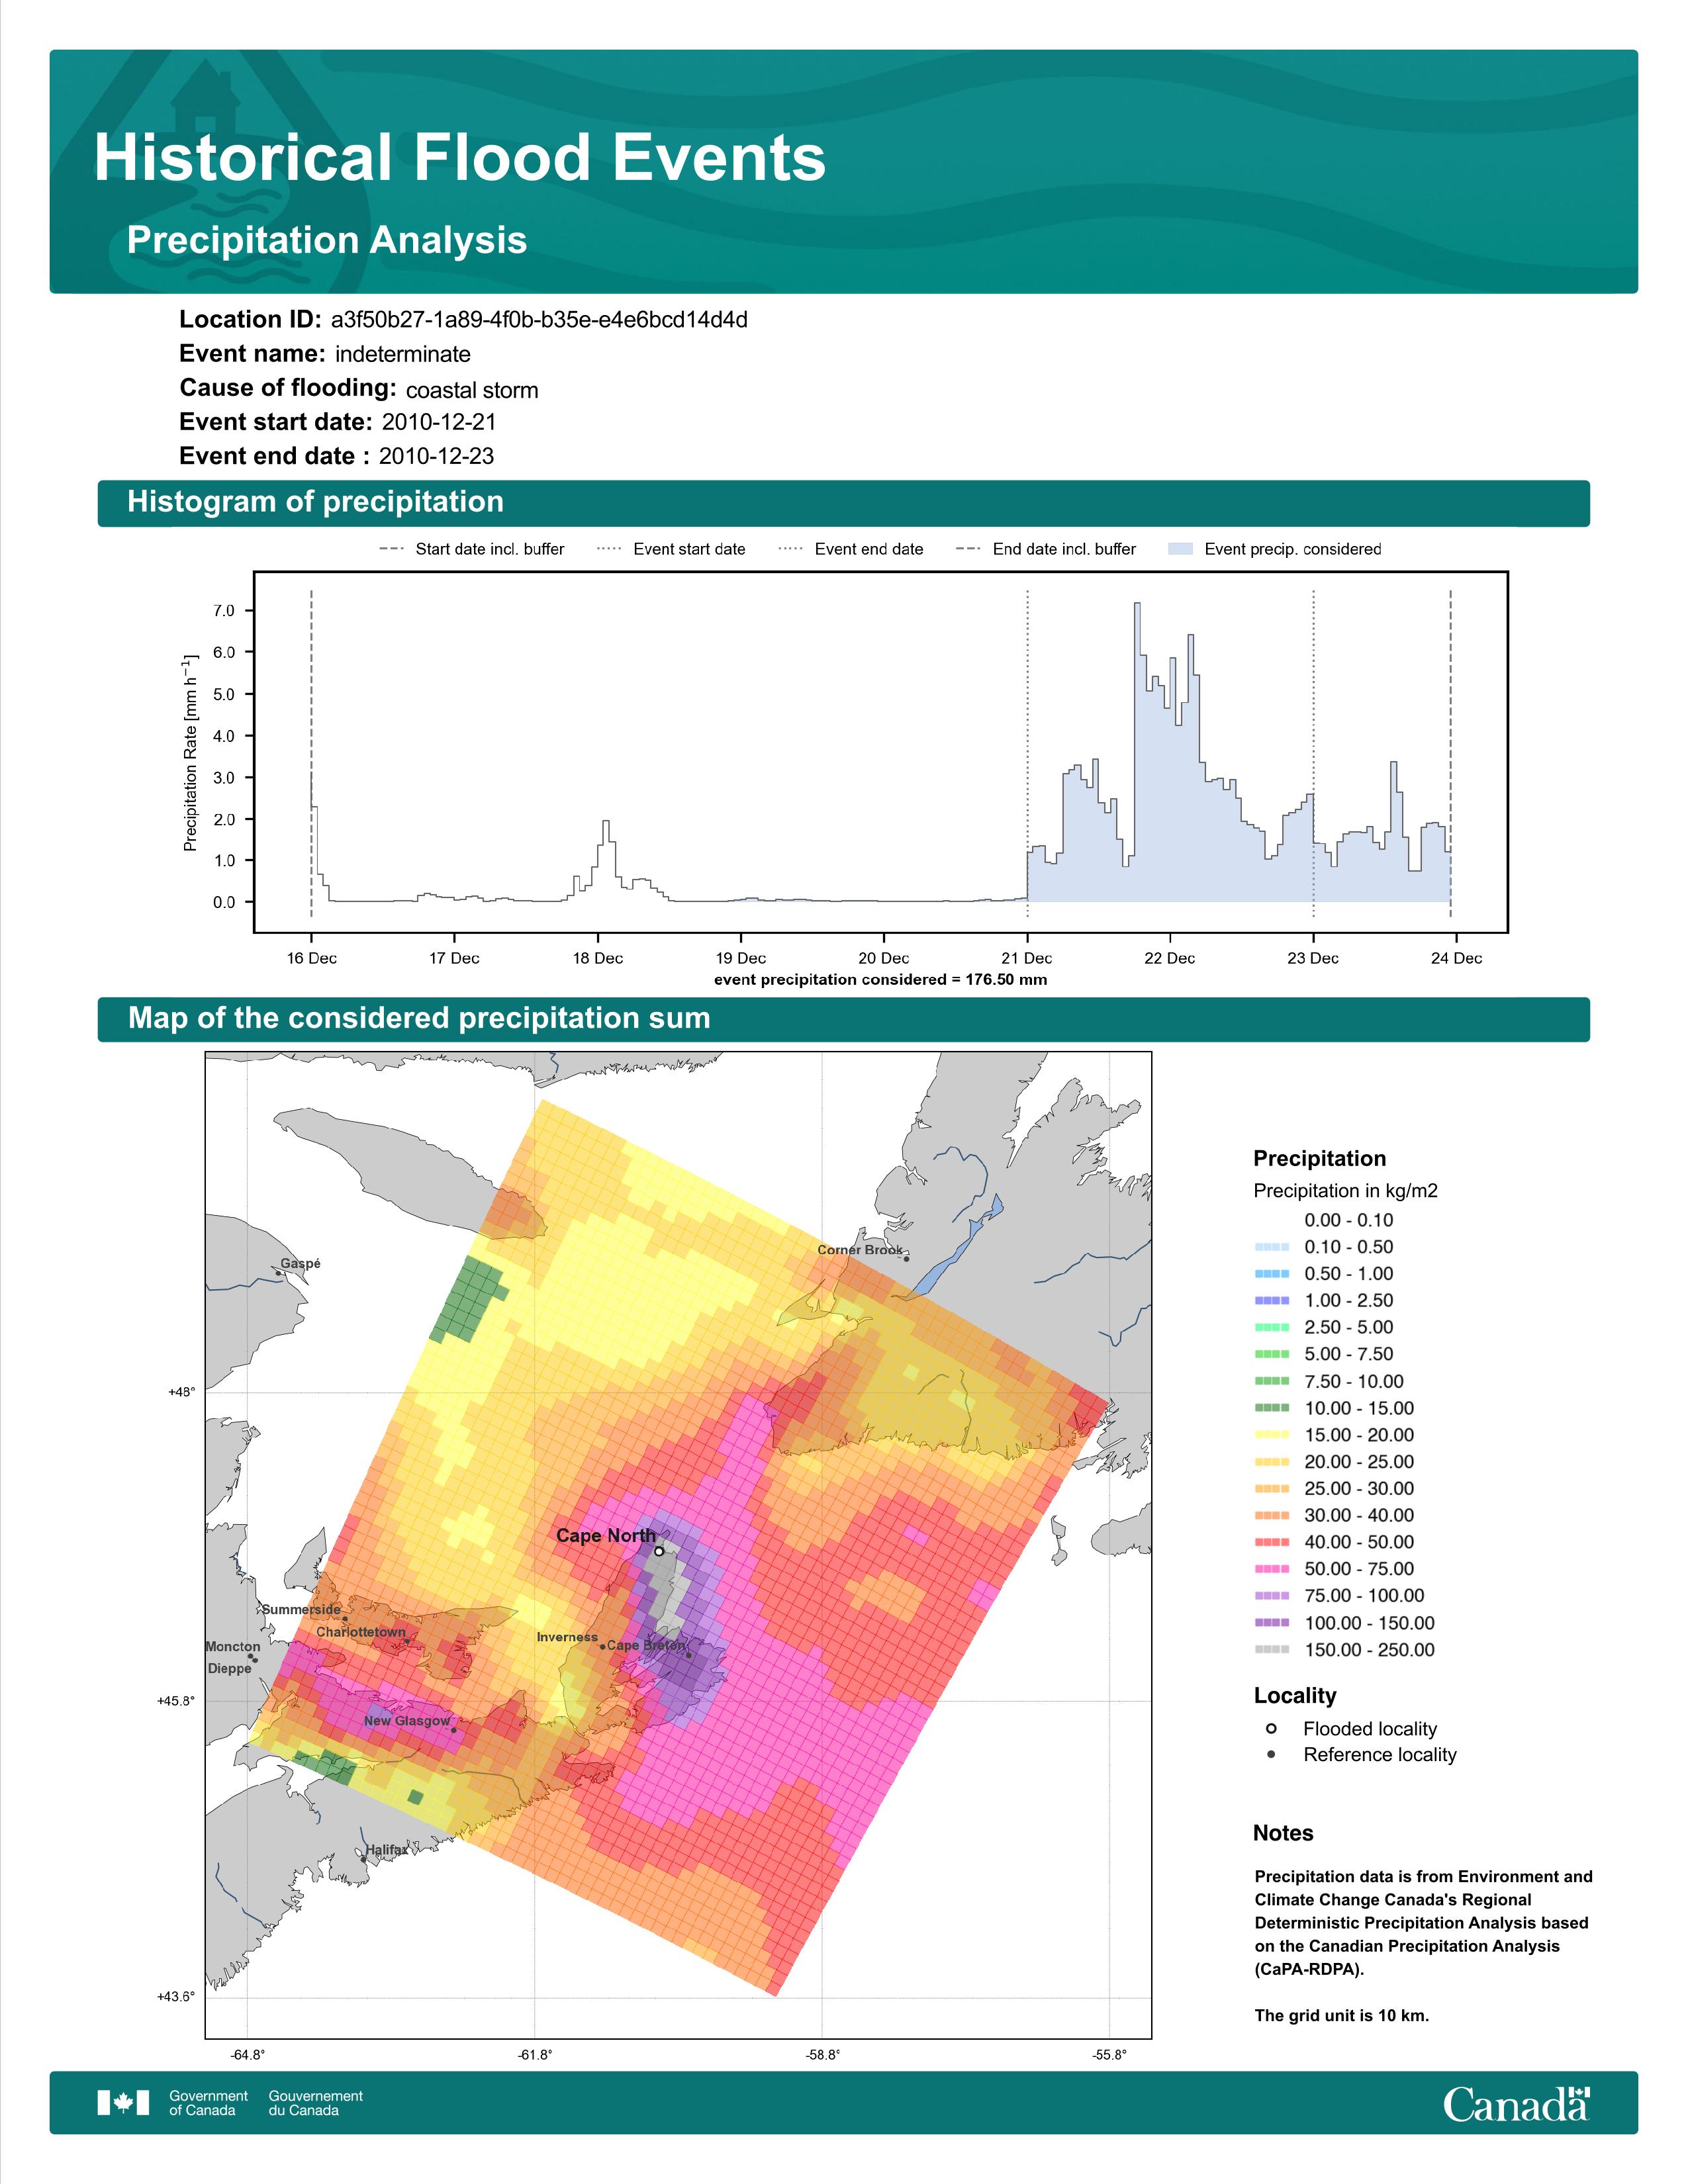This screenshot has width=1688, height=2184.
Task: Click the 10.00 - 15.00 legend swatch
Action: click(1271, 1408)
